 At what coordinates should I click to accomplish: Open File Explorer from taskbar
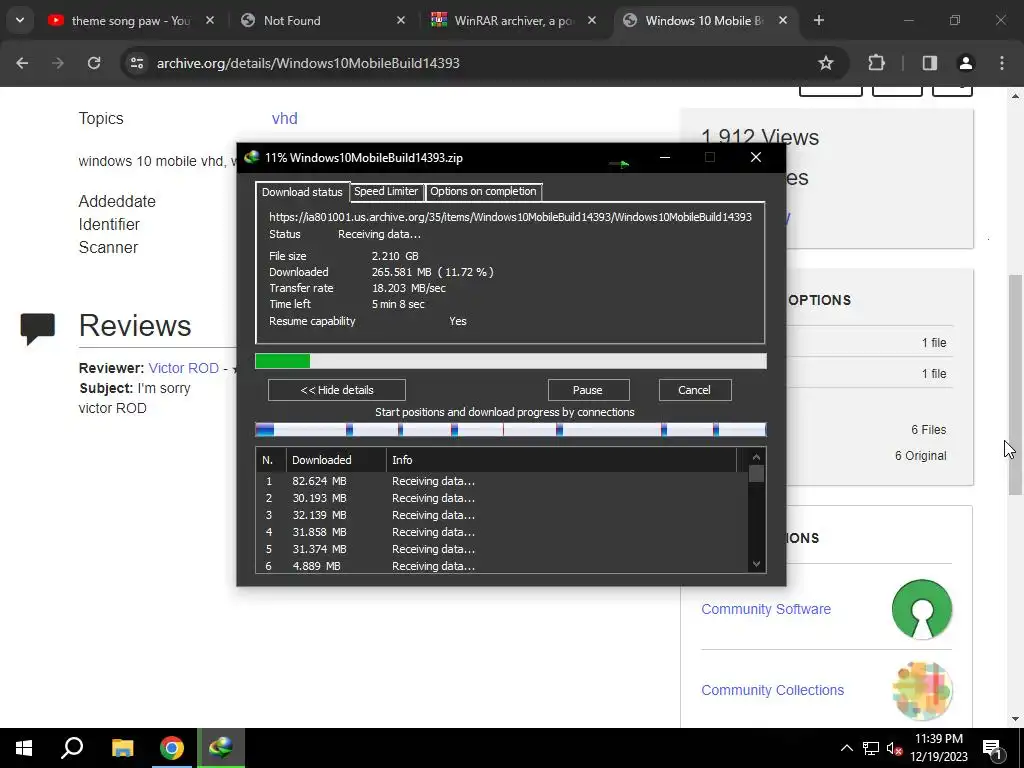122,748
